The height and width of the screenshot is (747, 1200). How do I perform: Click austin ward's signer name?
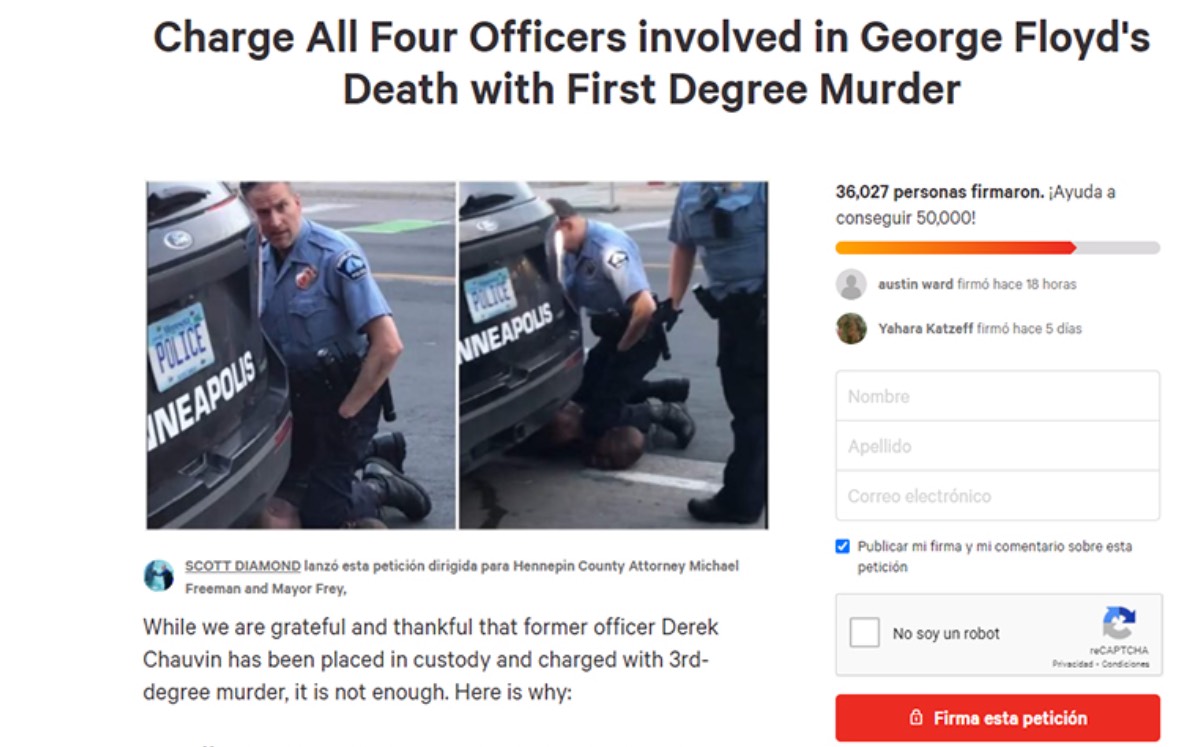click(x=915, y=284)
